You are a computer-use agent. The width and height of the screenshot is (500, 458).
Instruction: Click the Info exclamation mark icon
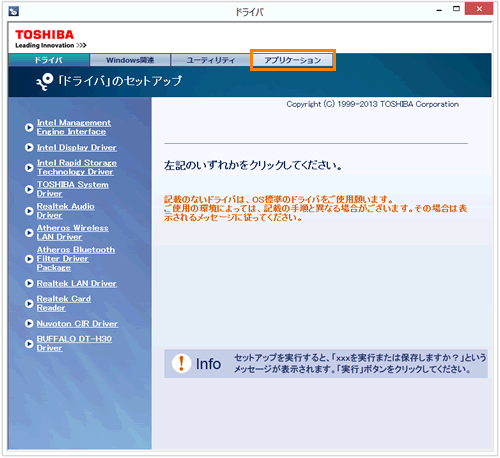click(181, 363)
